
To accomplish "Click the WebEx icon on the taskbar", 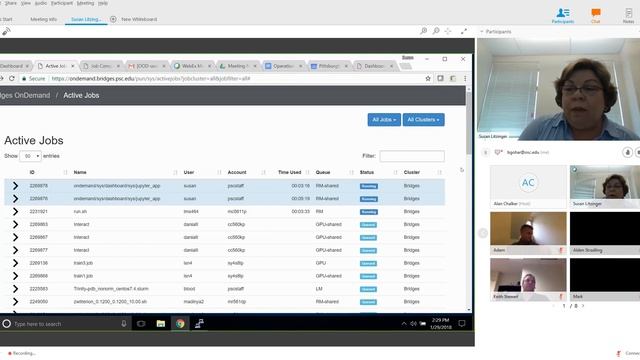I will 199,324.
